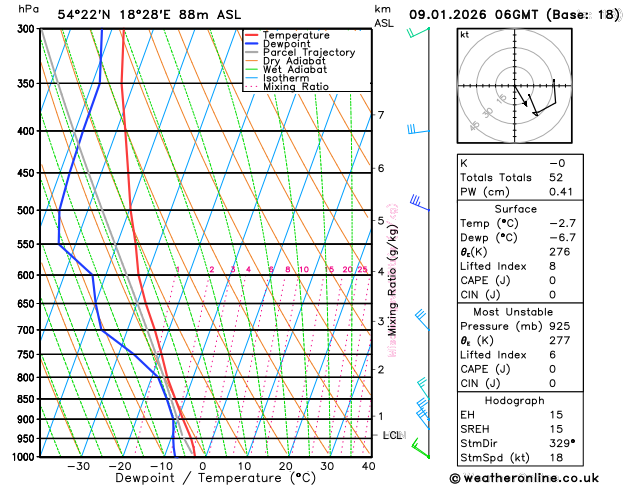Click the Most Unstable Pressure value 925

(x=560, y=326)
